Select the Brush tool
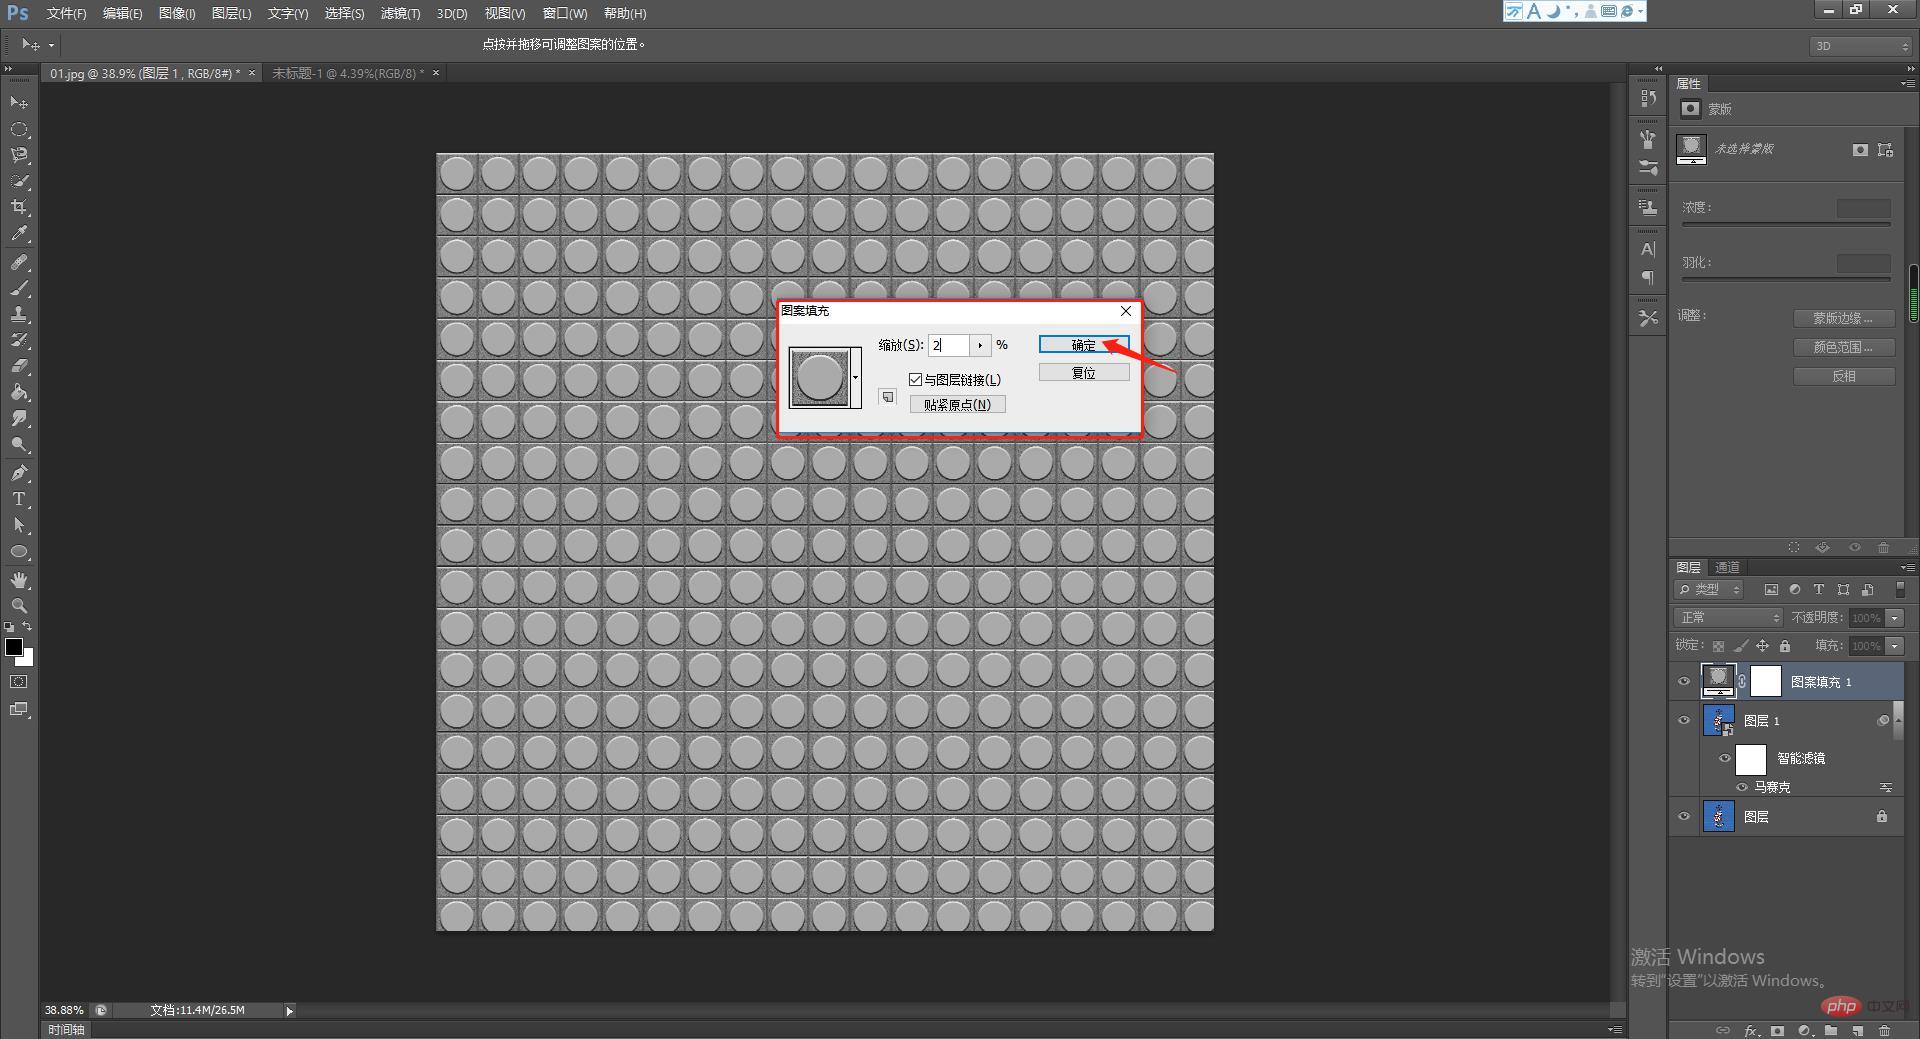This screenshot has width=1920, height=1039. click(x=19, y=288)
